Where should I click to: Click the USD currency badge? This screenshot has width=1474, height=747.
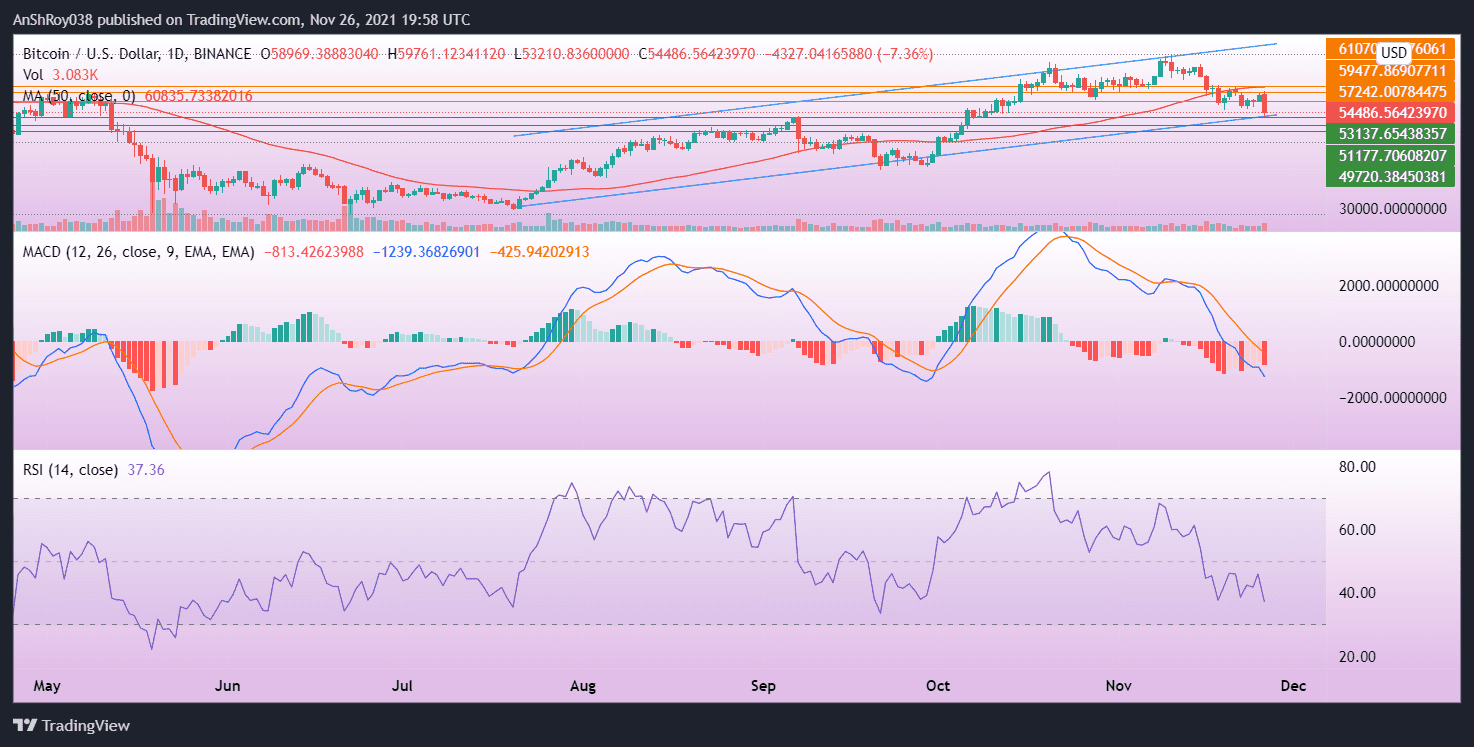(1394, 52)
